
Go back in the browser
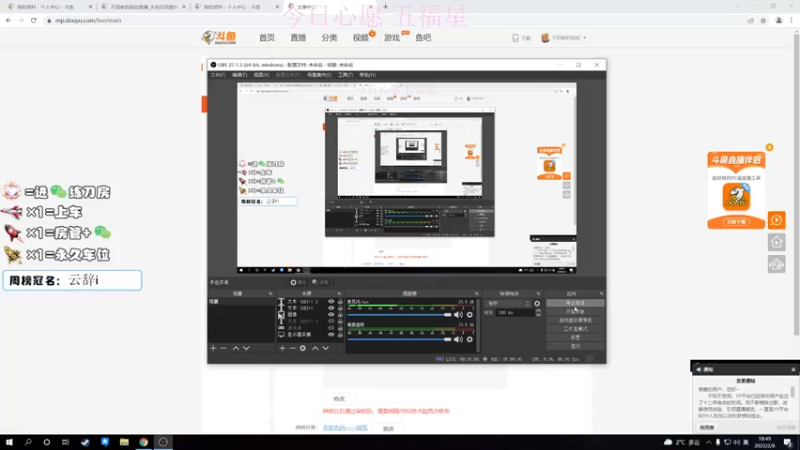[x=9, y=20]
